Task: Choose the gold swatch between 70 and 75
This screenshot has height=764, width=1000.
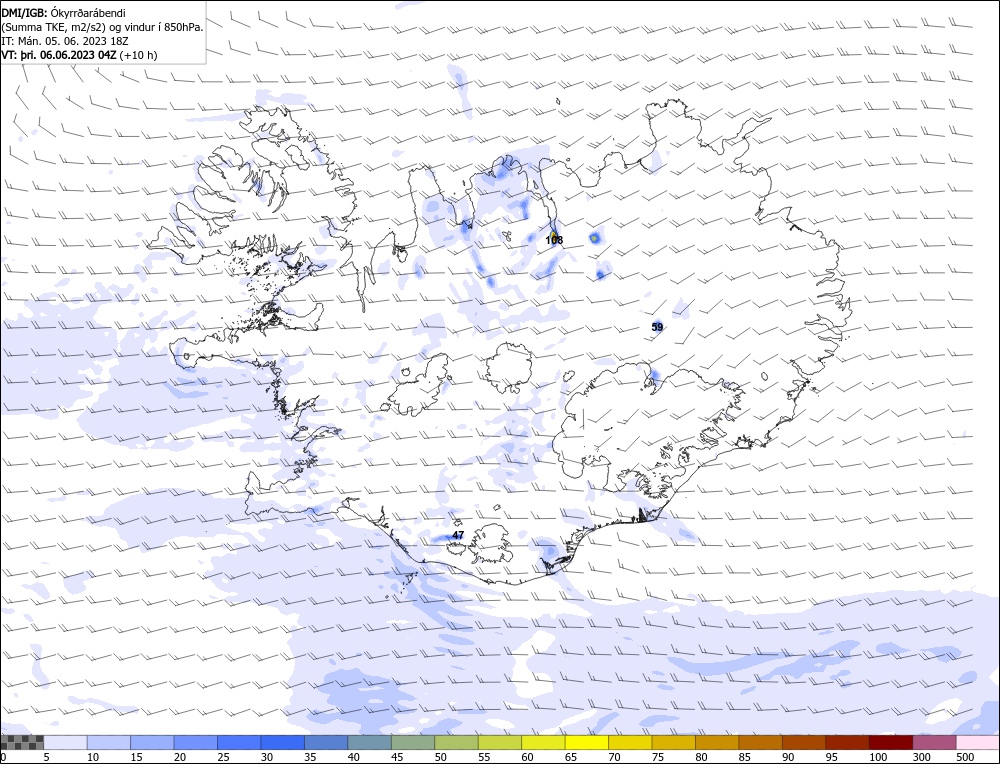Action: (x=630, y=742)
